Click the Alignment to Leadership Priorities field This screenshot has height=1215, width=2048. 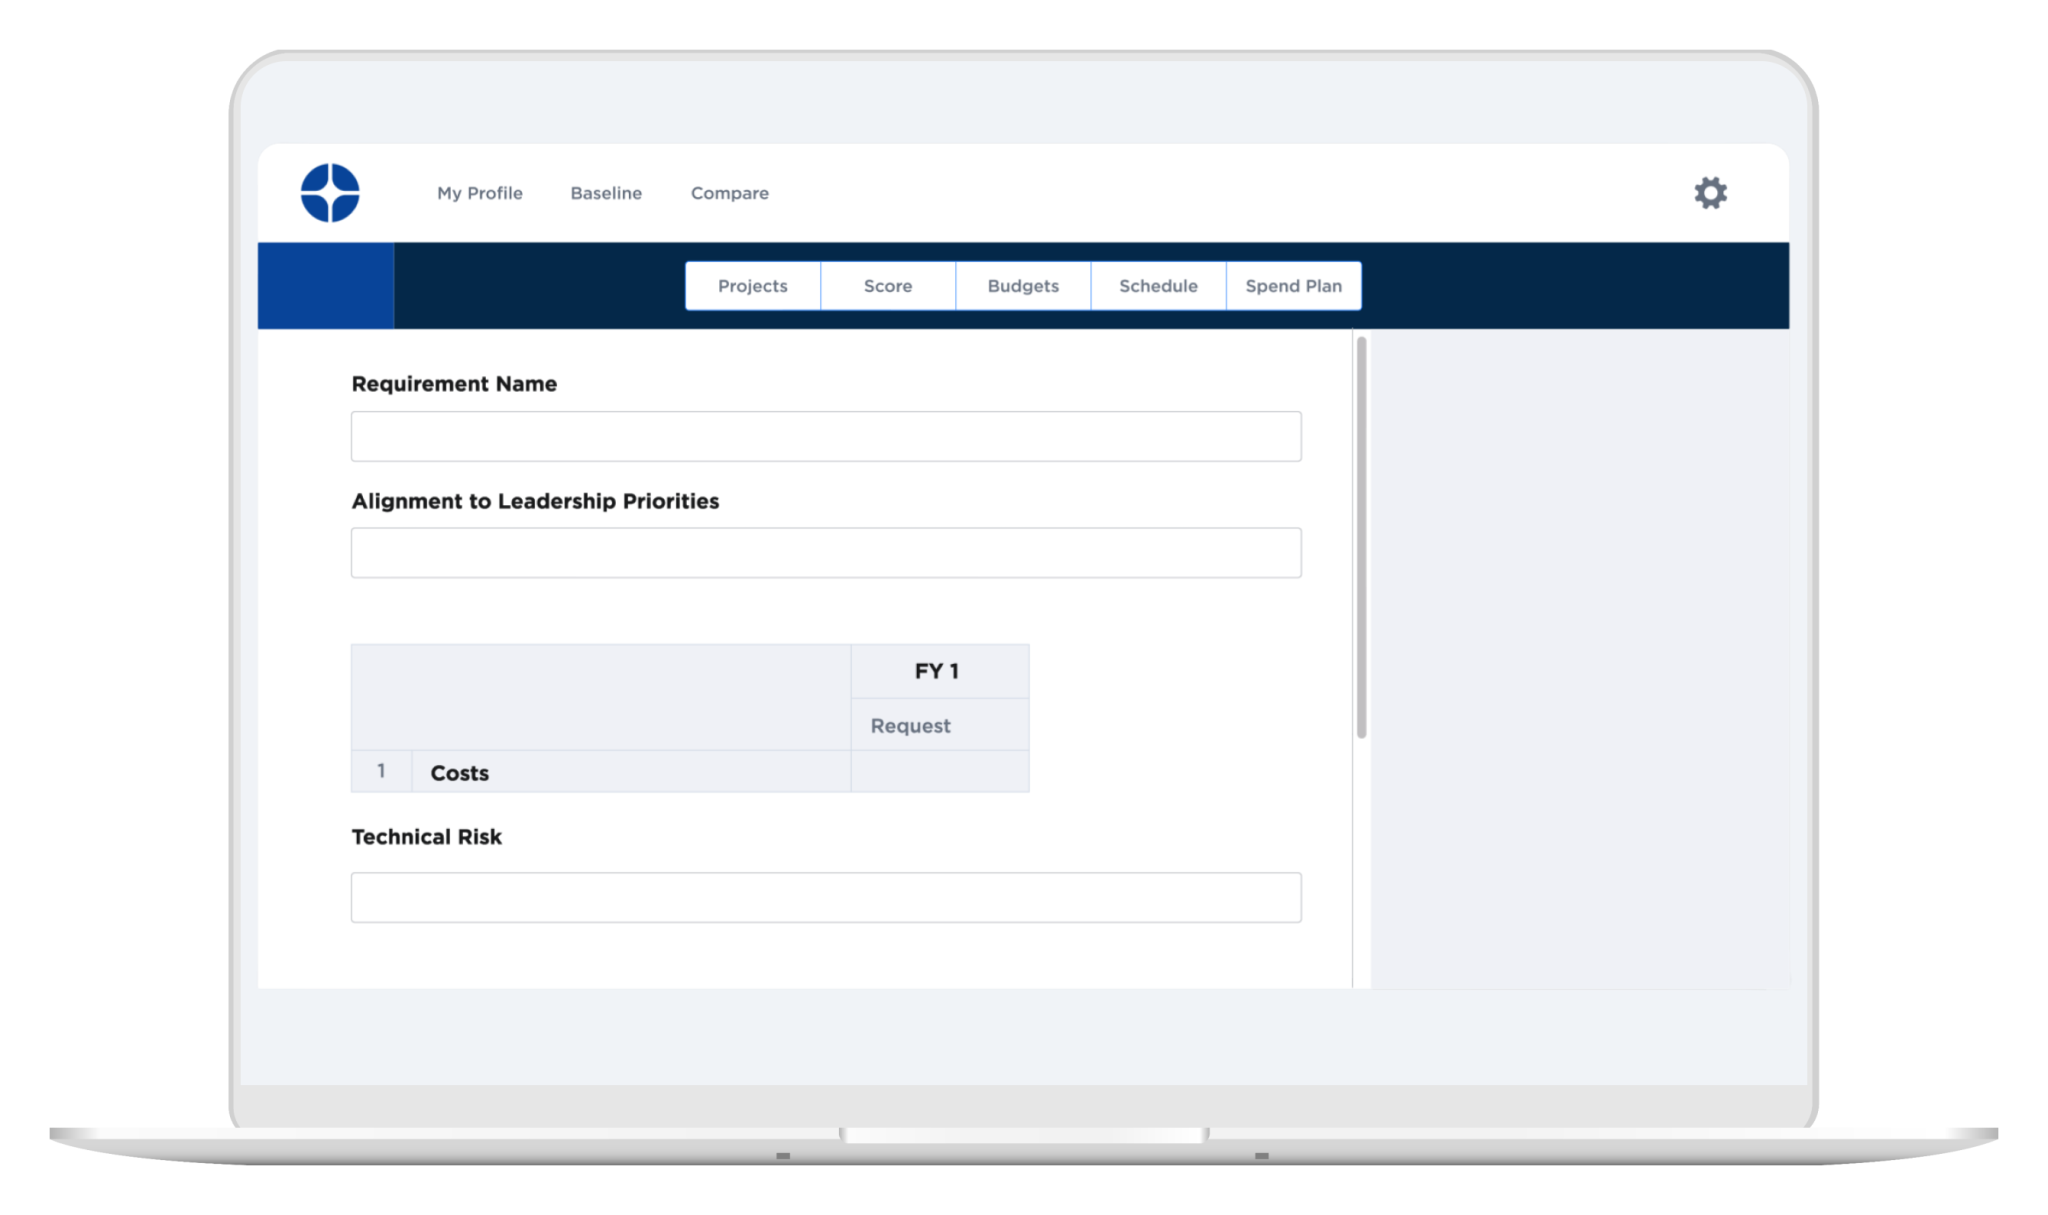[x=825, y=553]
